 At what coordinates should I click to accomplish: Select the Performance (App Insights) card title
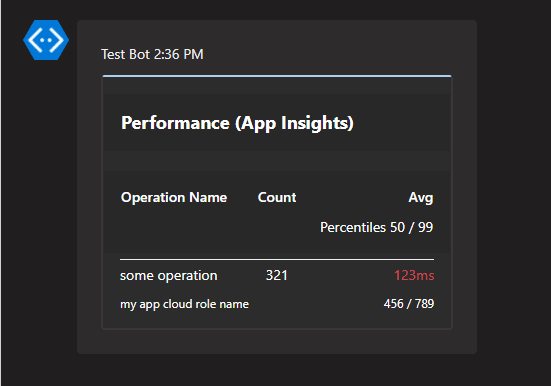[237, 123]
